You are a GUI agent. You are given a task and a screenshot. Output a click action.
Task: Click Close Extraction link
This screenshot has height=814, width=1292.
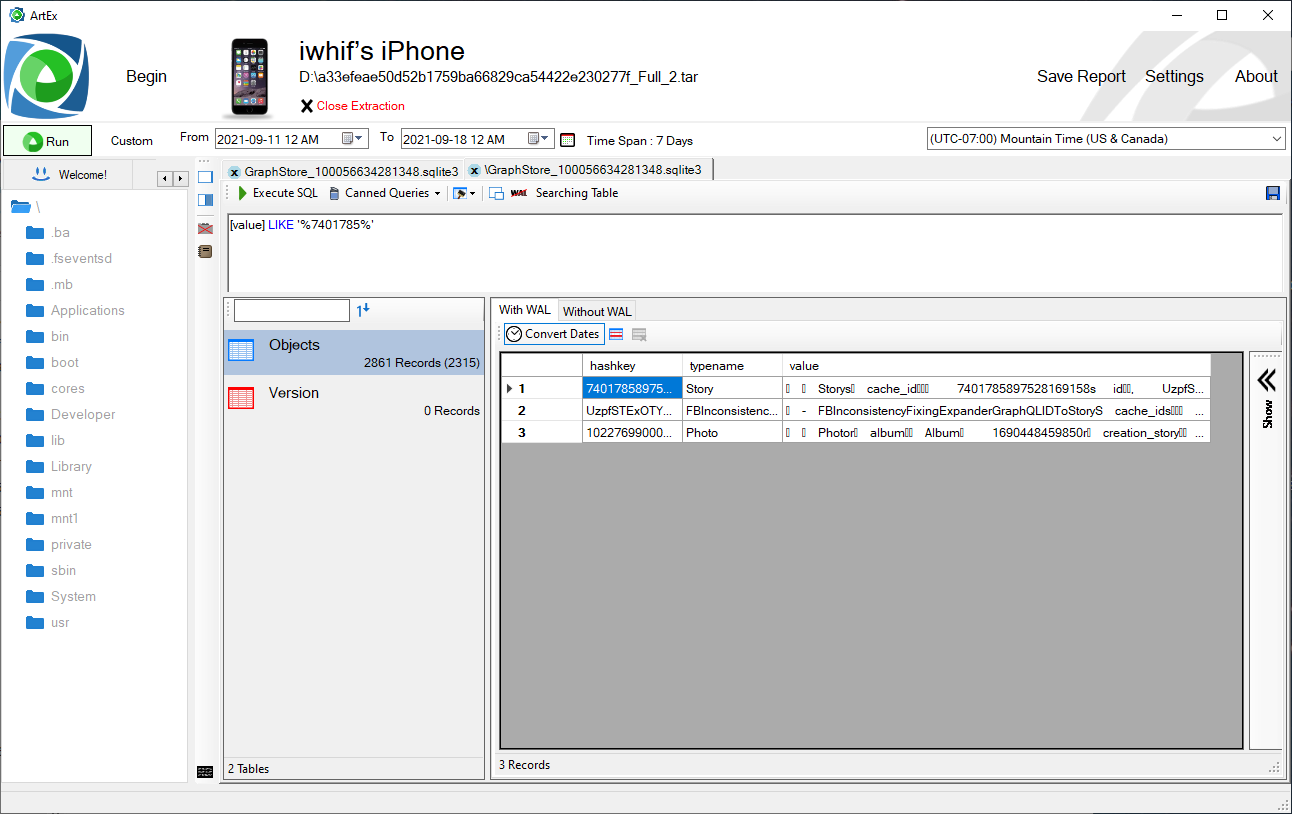352,106
